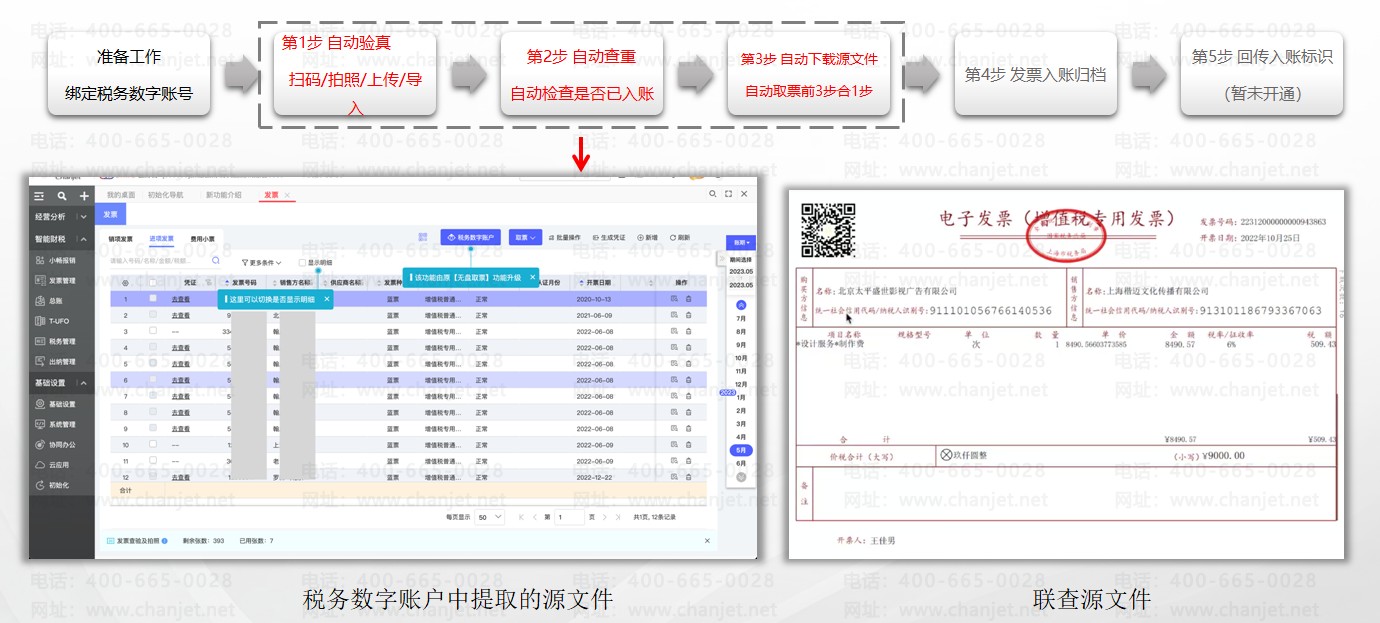This screenshot has height=623, width=1380.
Task: Open the page size dropdown showing 50
Action: pos(490,517)
